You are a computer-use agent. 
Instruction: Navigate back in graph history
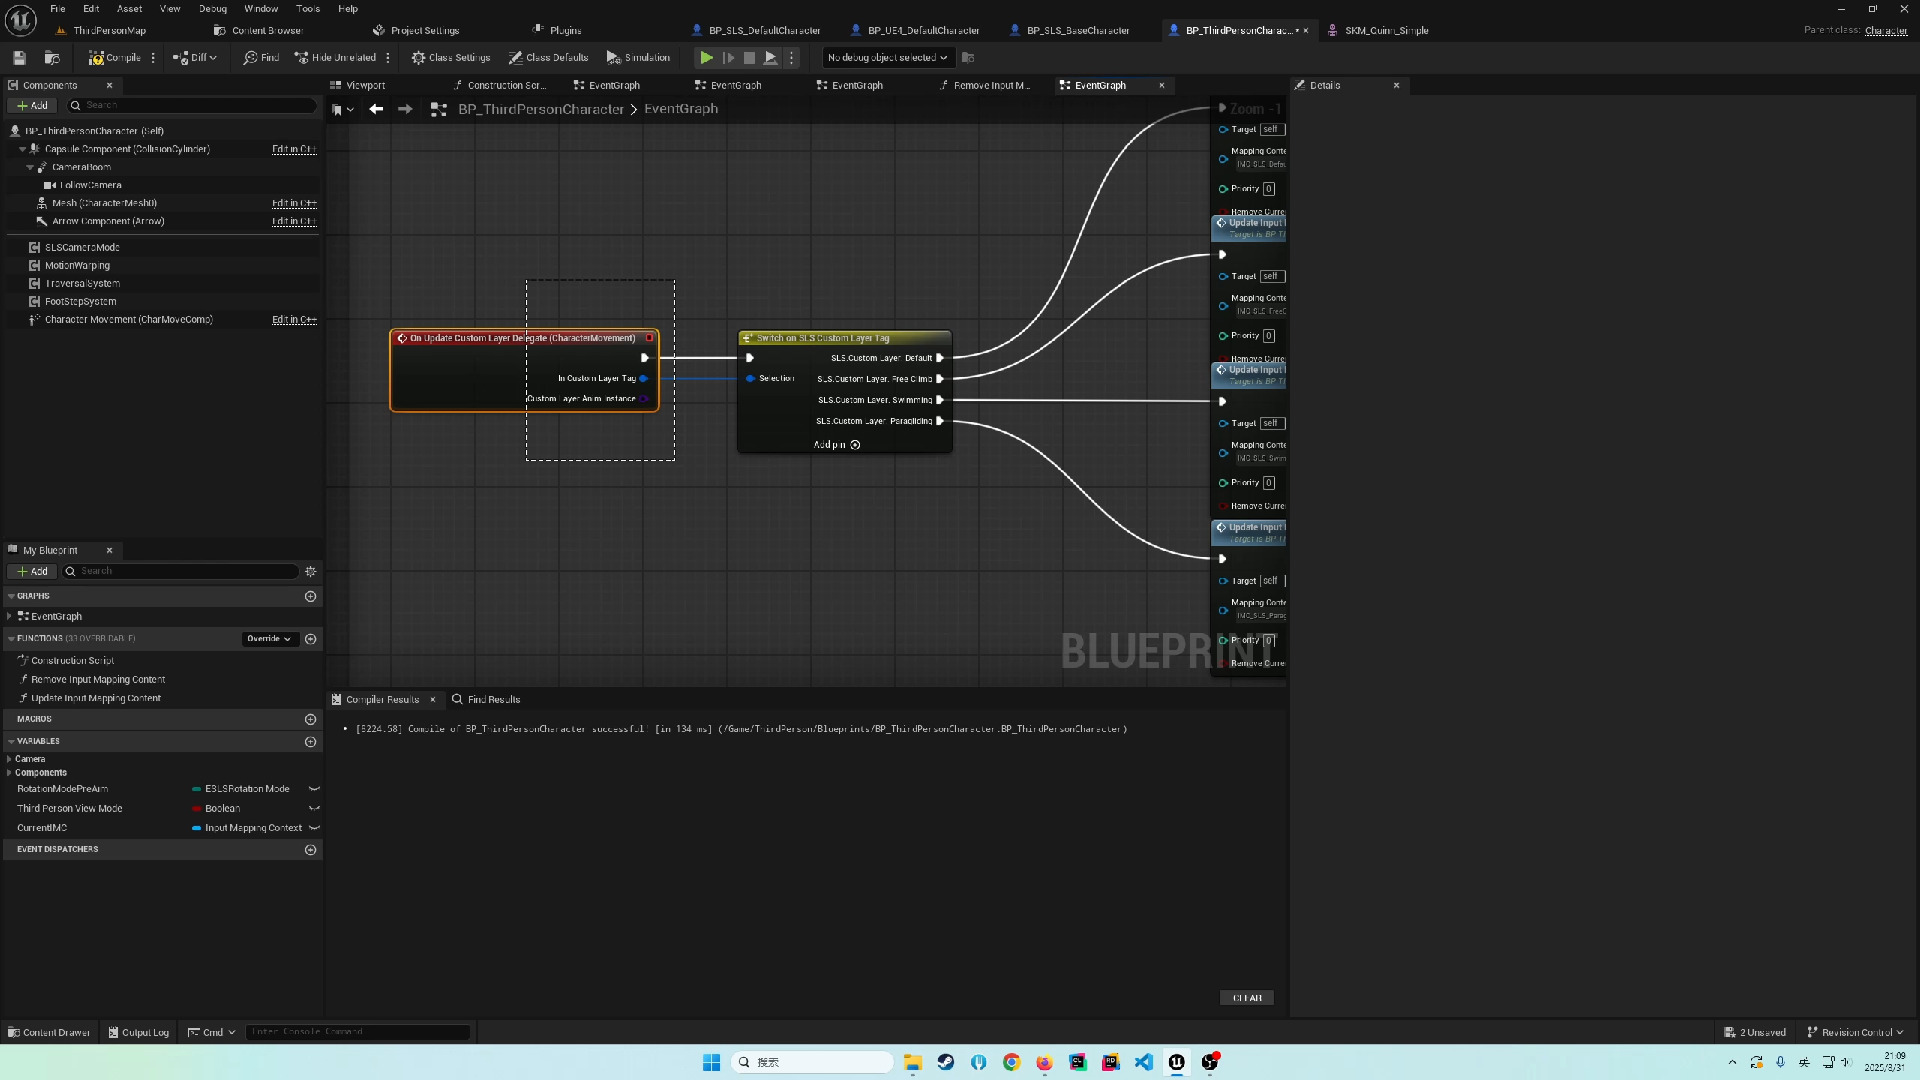click(x=376, y=109)
